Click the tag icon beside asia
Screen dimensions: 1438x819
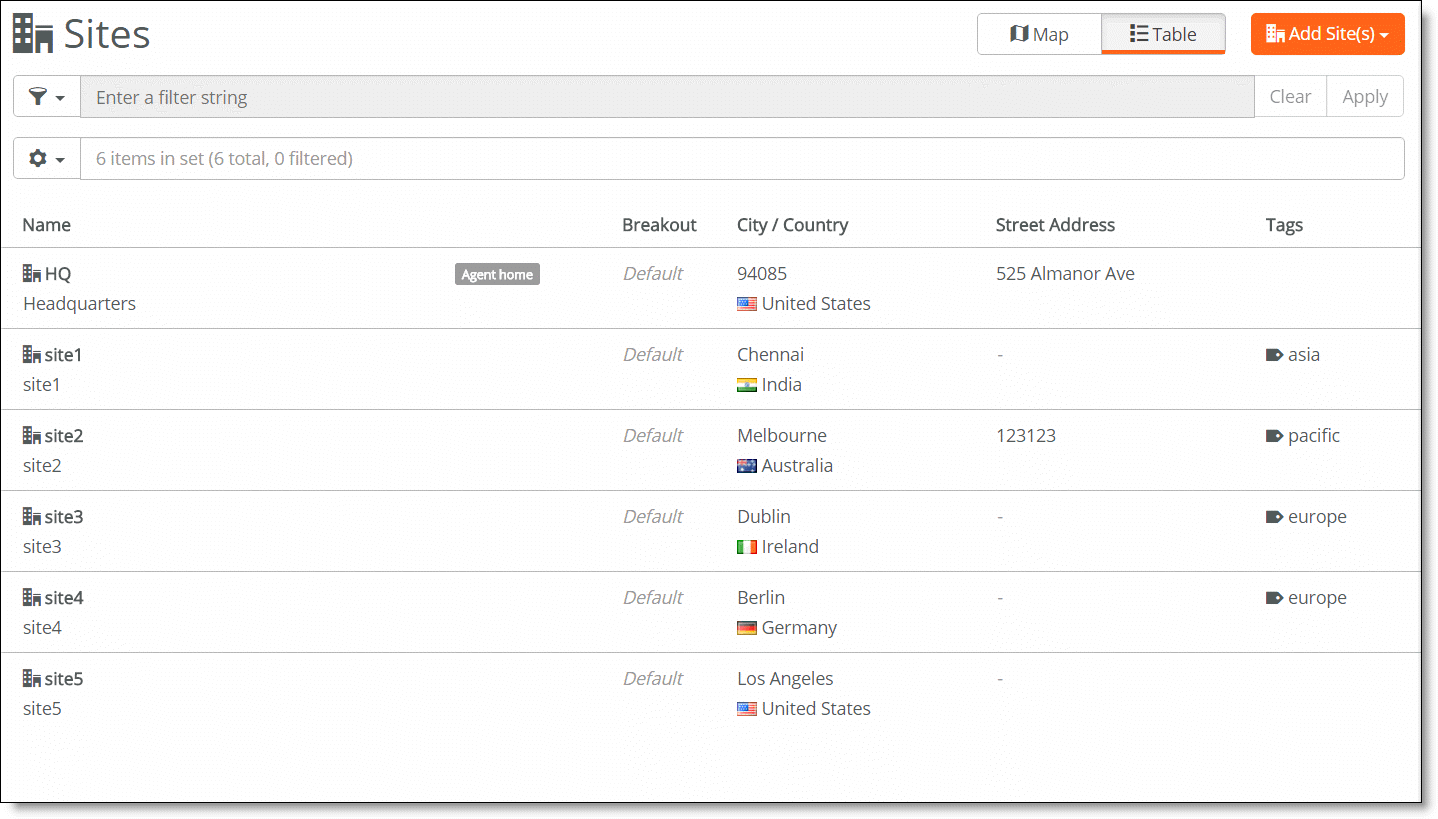[x=1274, y=354]
